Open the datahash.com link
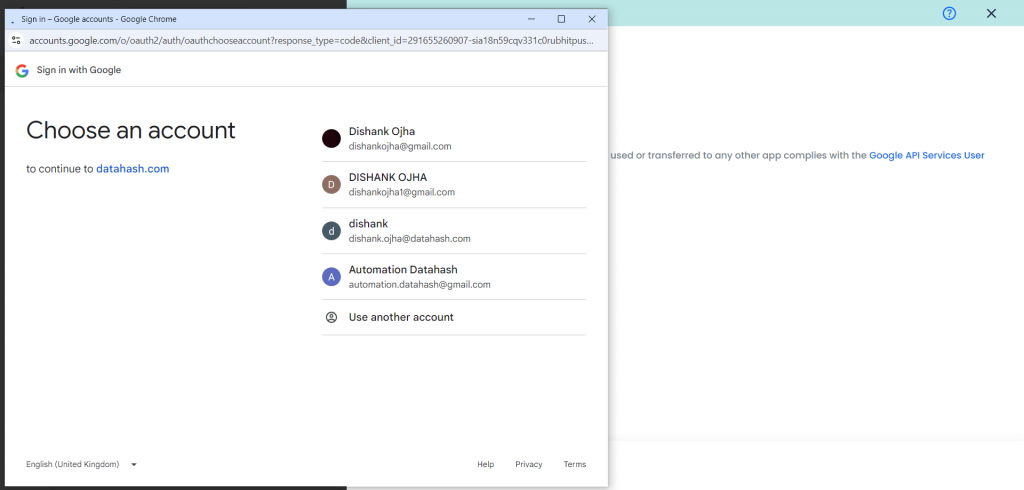Image resolution: width=1024 pixels, height=490 pixels. pos(133,169)
